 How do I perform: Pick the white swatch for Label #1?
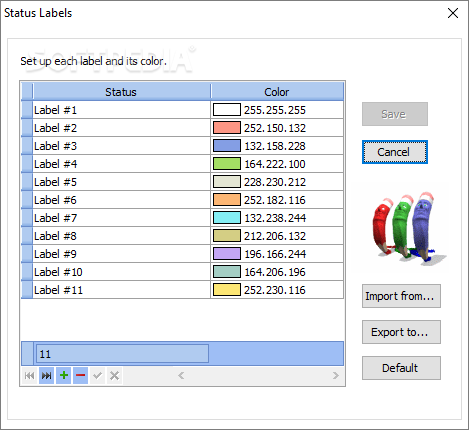coord(227,110)
